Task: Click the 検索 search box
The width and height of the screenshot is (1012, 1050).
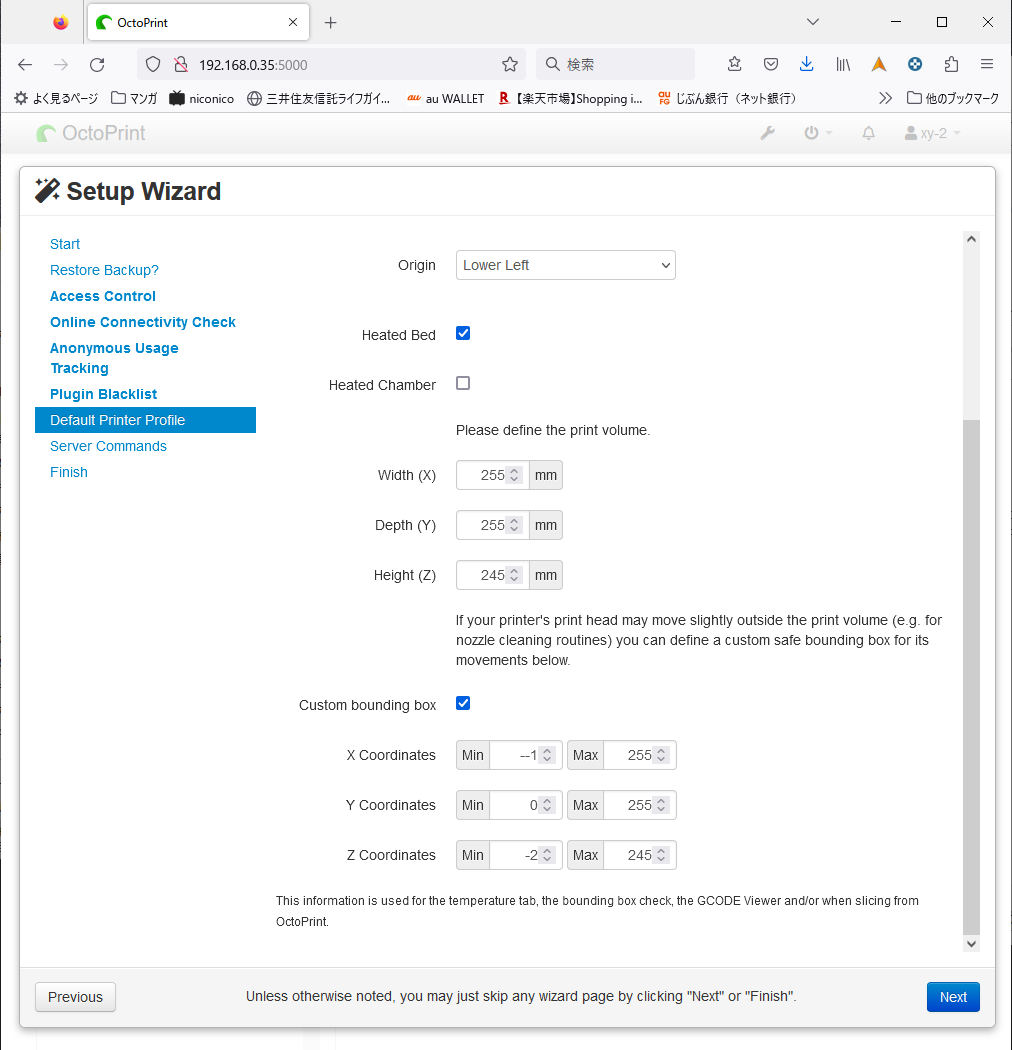Action: pos(616,64)
